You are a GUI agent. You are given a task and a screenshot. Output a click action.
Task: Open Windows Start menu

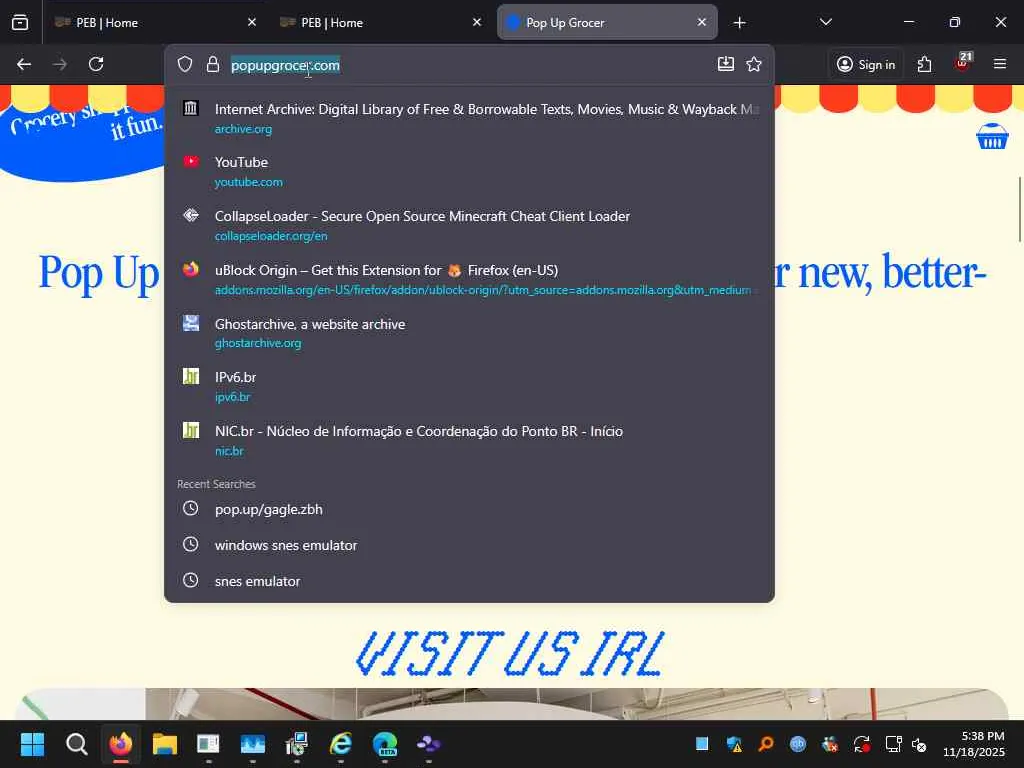(32, 744)
